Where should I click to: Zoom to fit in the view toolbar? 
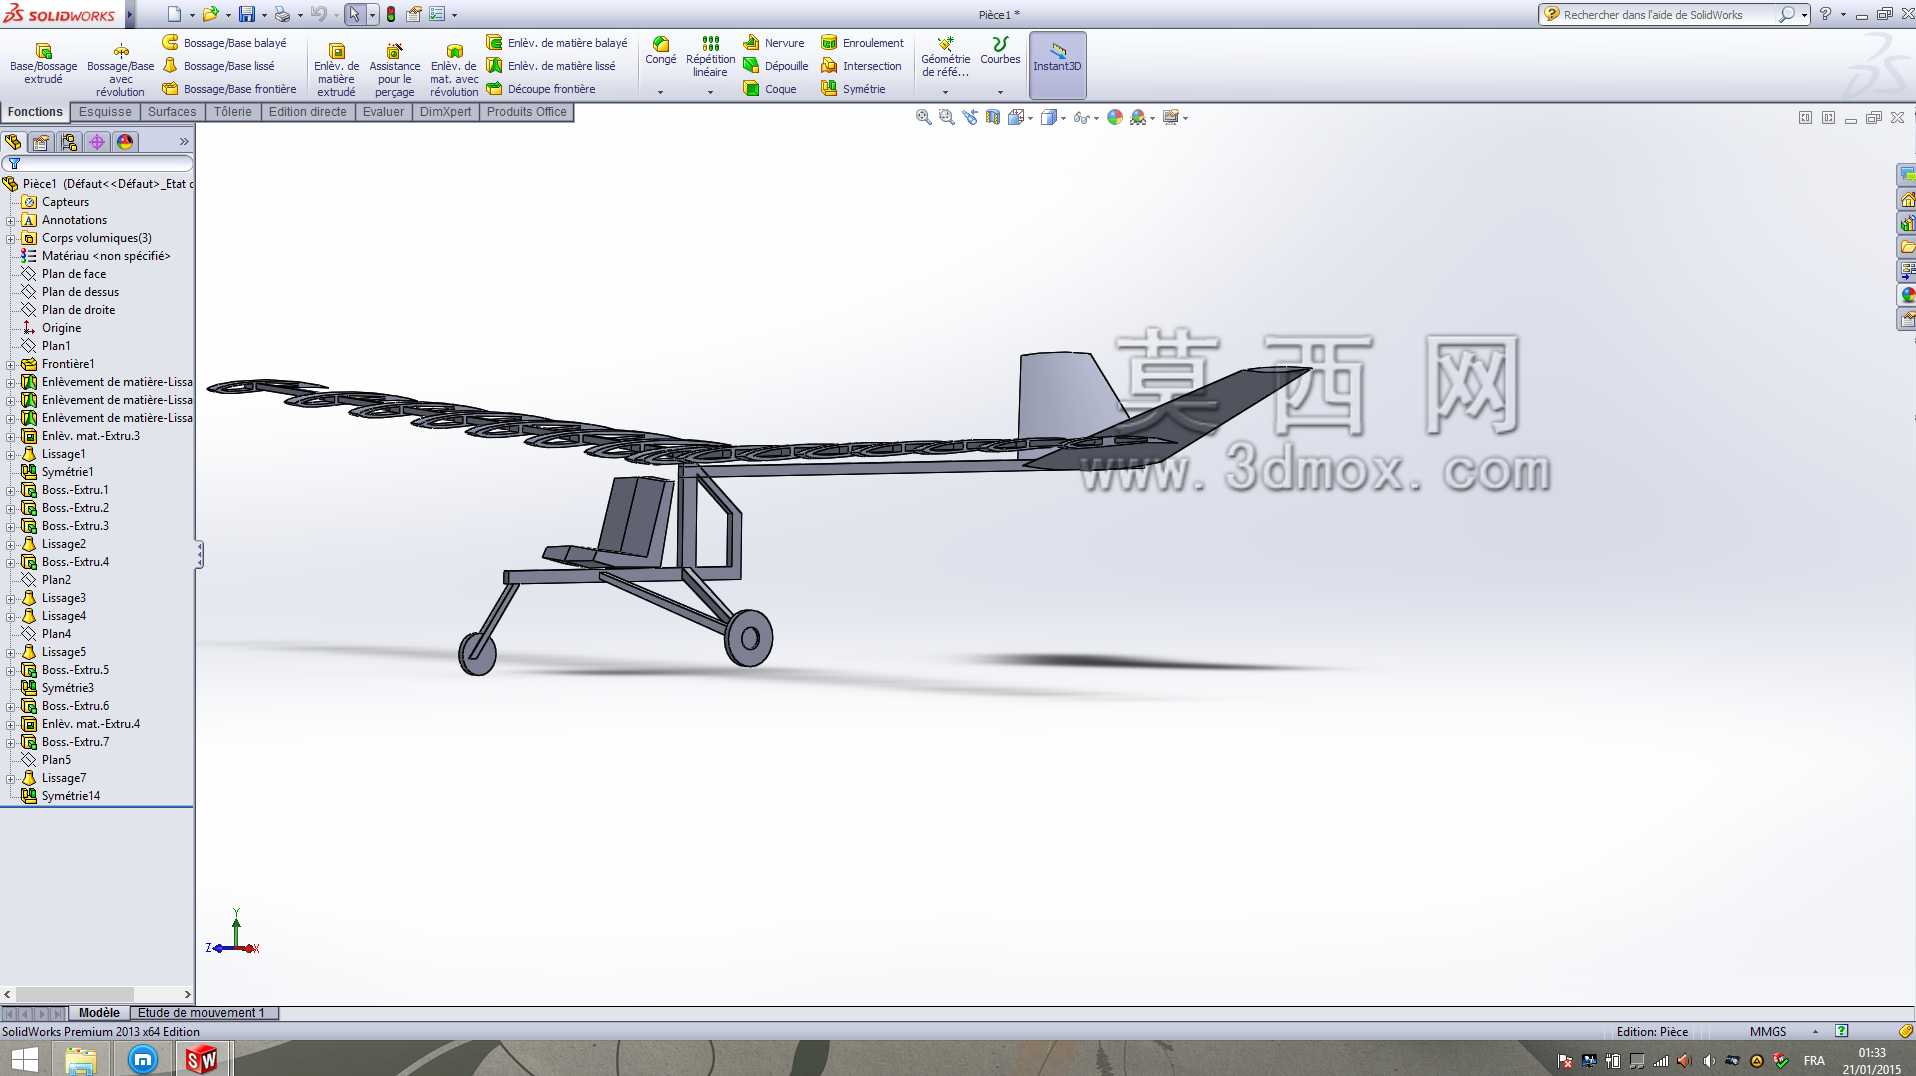coord(923,117)
